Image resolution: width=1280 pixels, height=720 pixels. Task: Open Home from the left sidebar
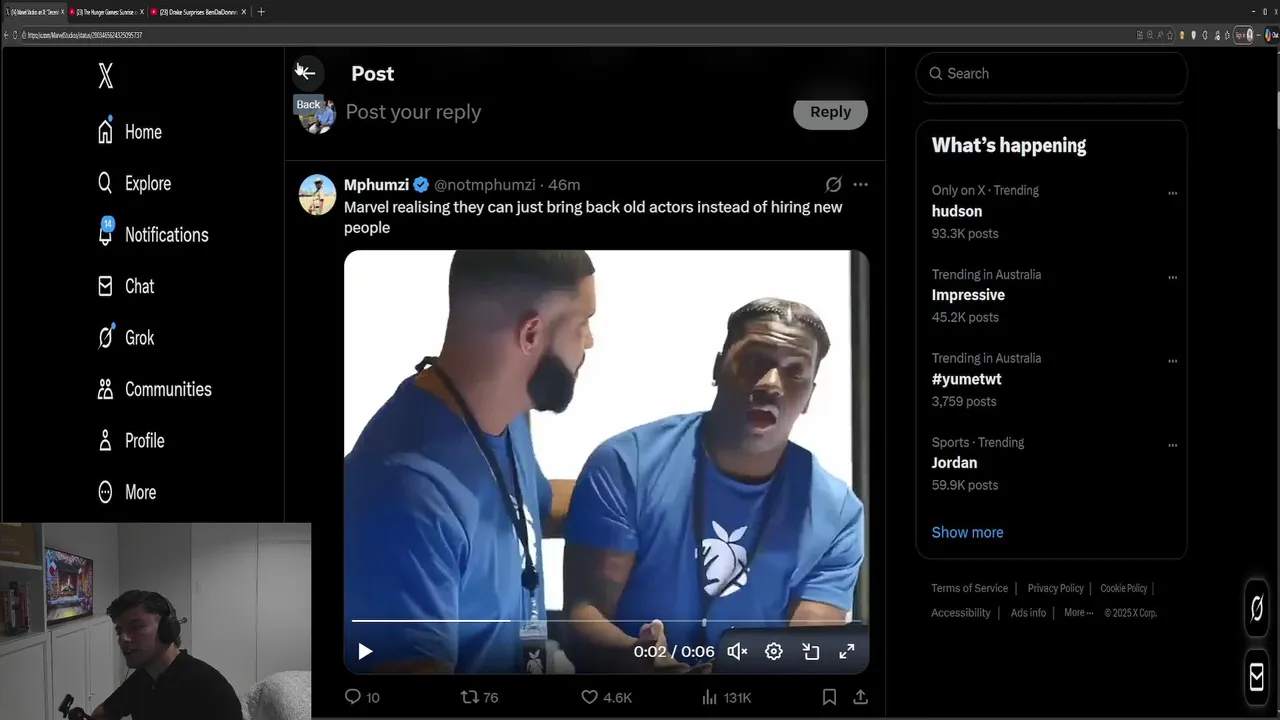[129, 131]
